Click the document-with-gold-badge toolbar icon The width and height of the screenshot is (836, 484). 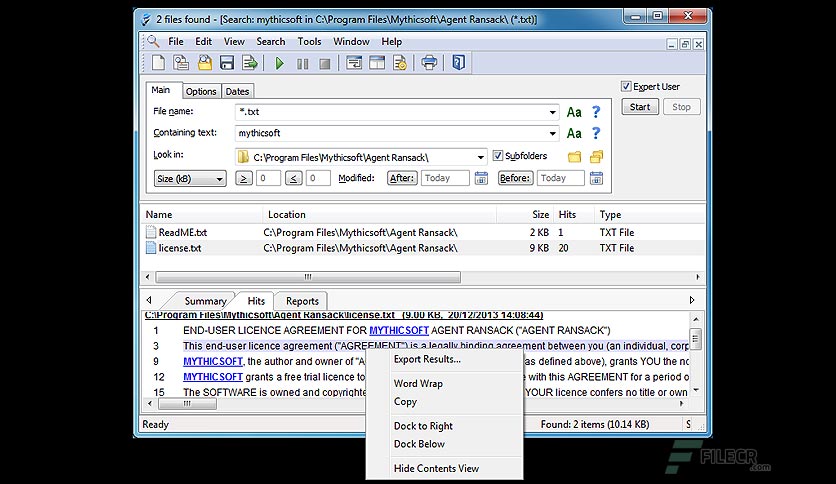pyautogui.click(x=400, y=63)
